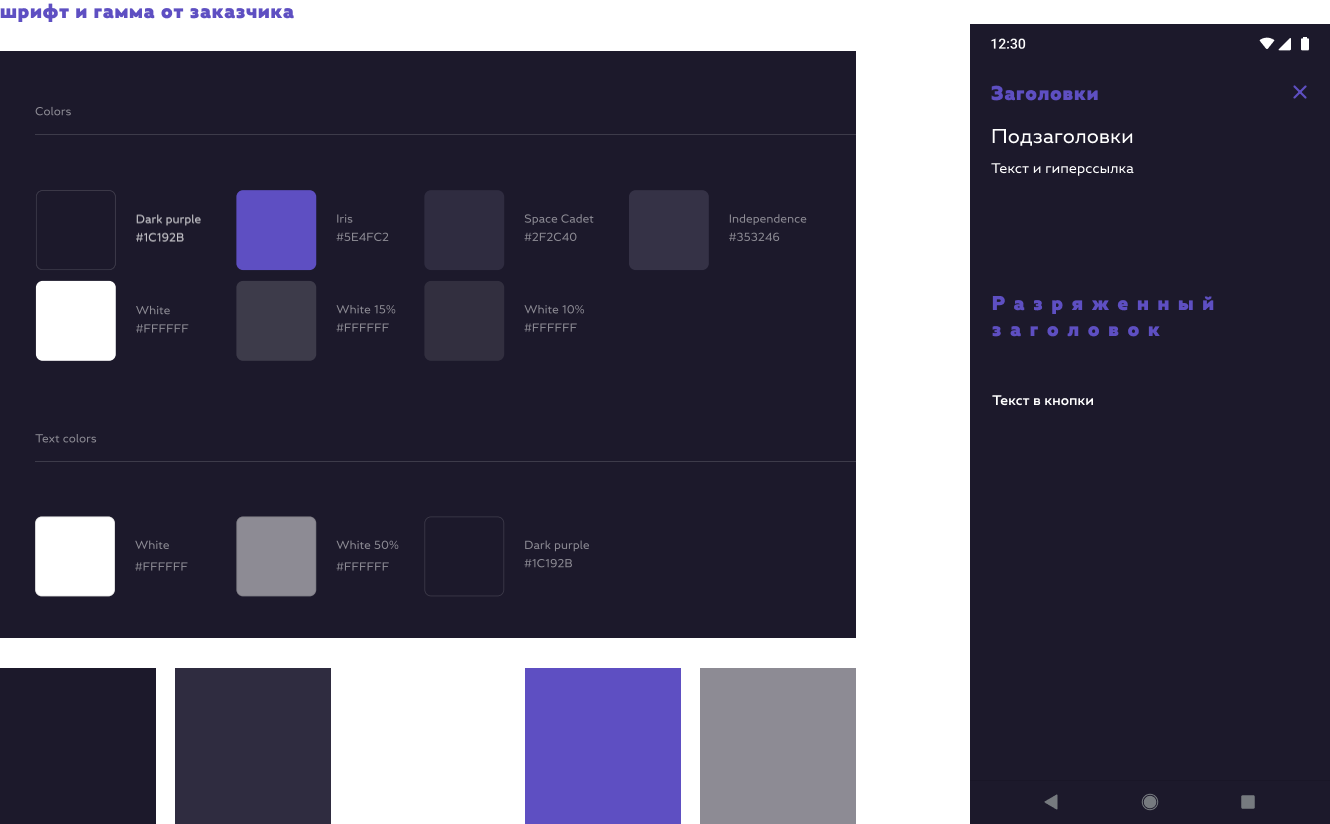Click the large Iris purple square below the palette
The height and width of the screenshot is (824, 1330).
tap(603, 746)
